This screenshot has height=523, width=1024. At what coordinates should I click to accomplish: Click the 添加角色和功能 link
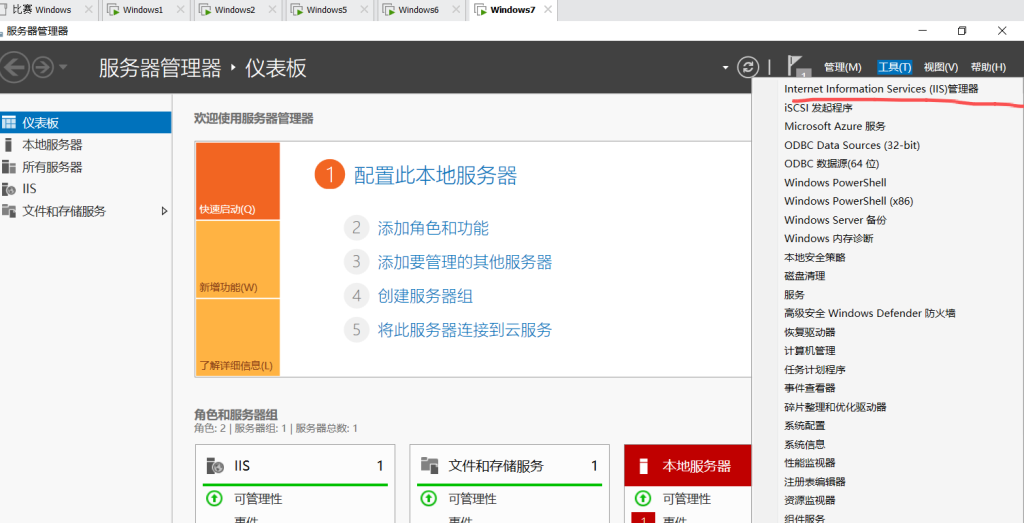[433, 228]
